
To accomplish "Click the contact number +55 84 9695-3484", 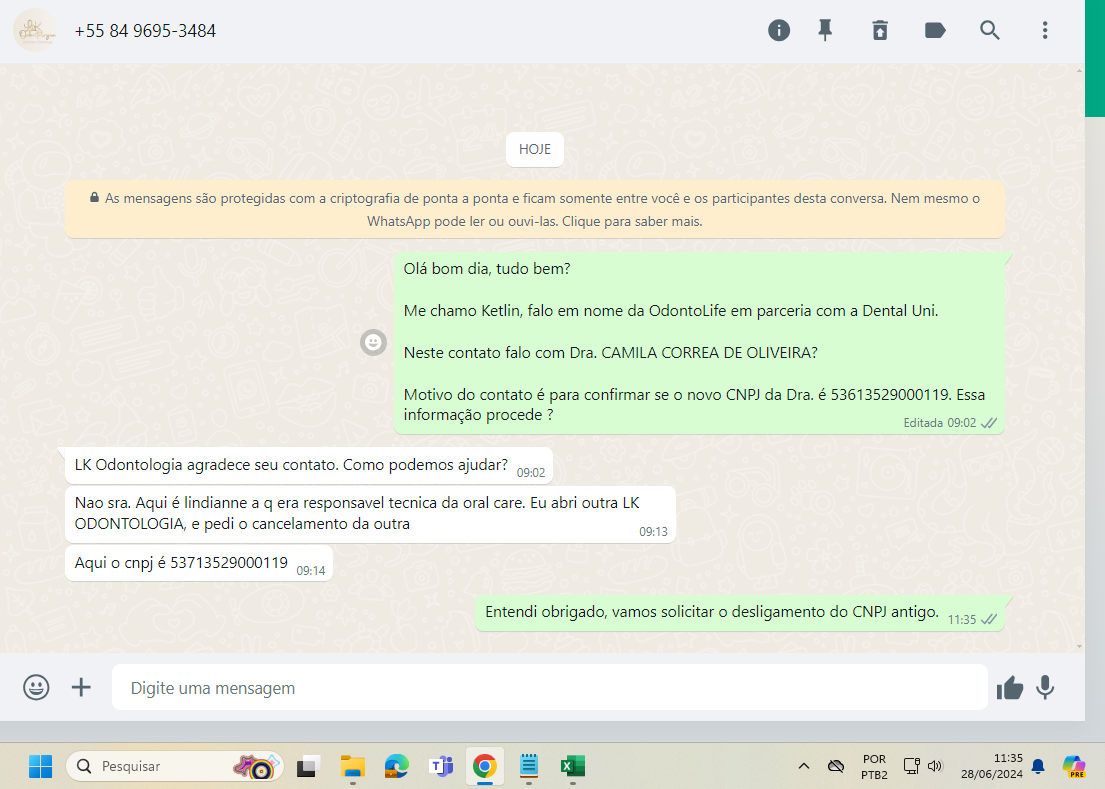I will click(x=145, y=31).
